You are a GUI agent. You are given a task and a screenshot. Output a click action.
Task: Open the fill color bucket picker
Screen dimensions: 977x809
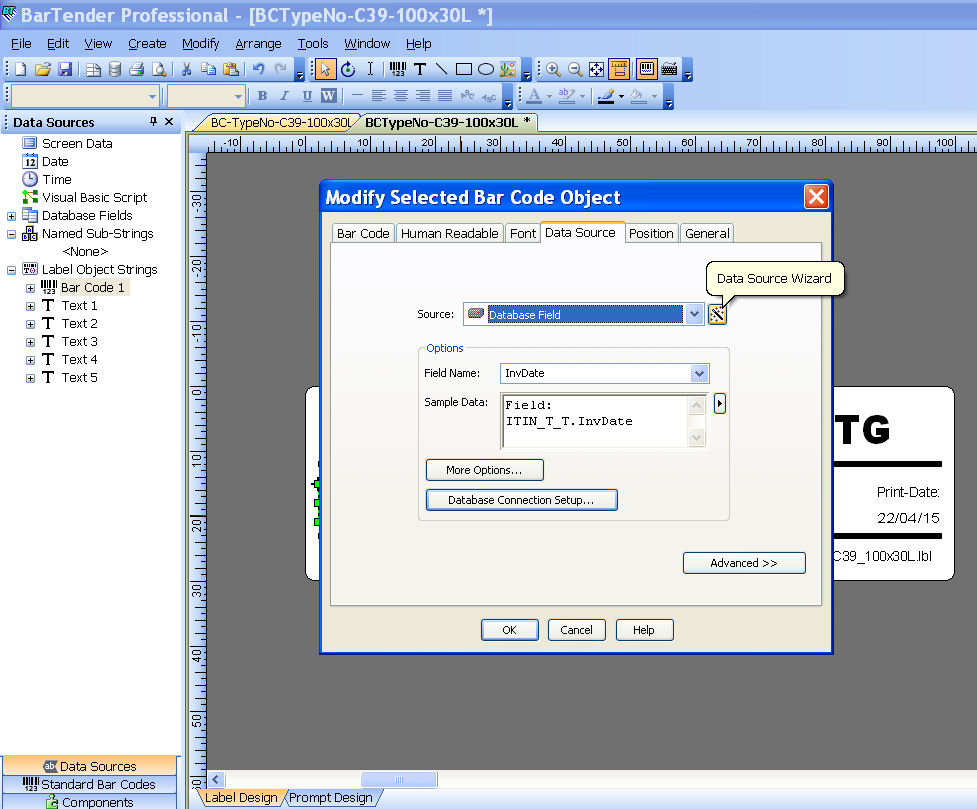click(x=639, y=96)
